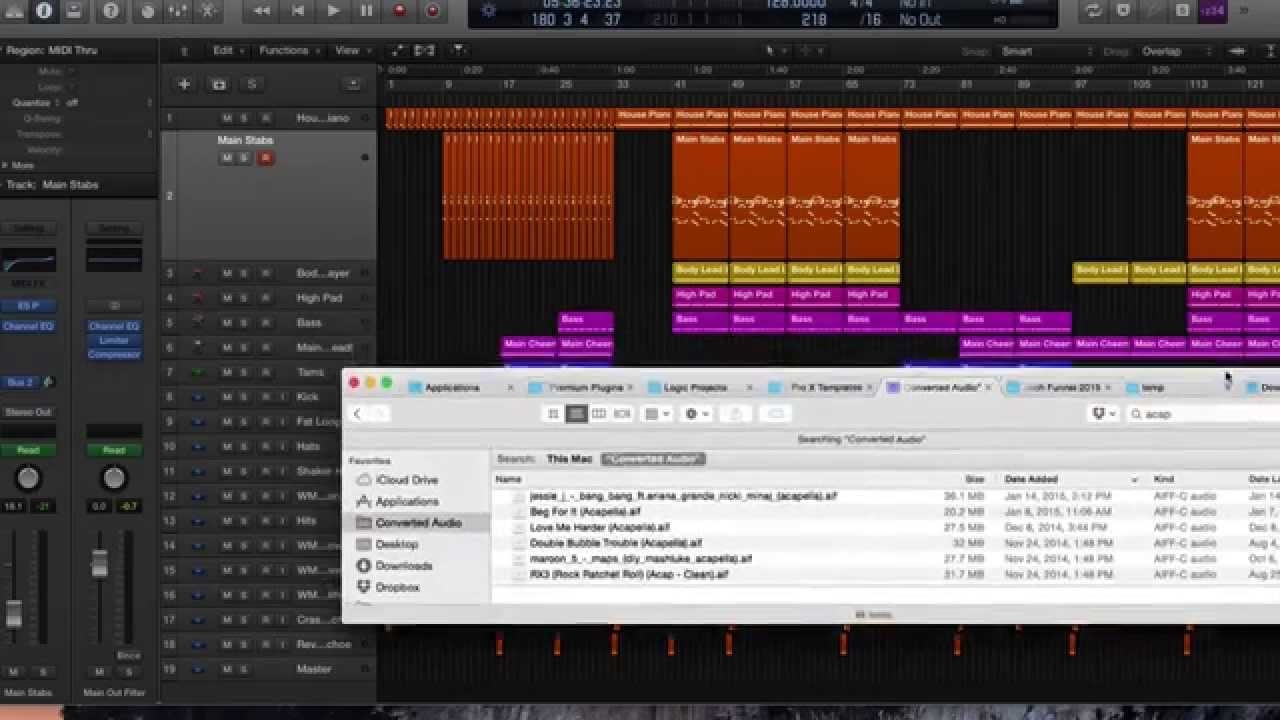This screenshot has width=1280, height=720.
Task: Mute the Main Stabs track
Action: [226, 156]
